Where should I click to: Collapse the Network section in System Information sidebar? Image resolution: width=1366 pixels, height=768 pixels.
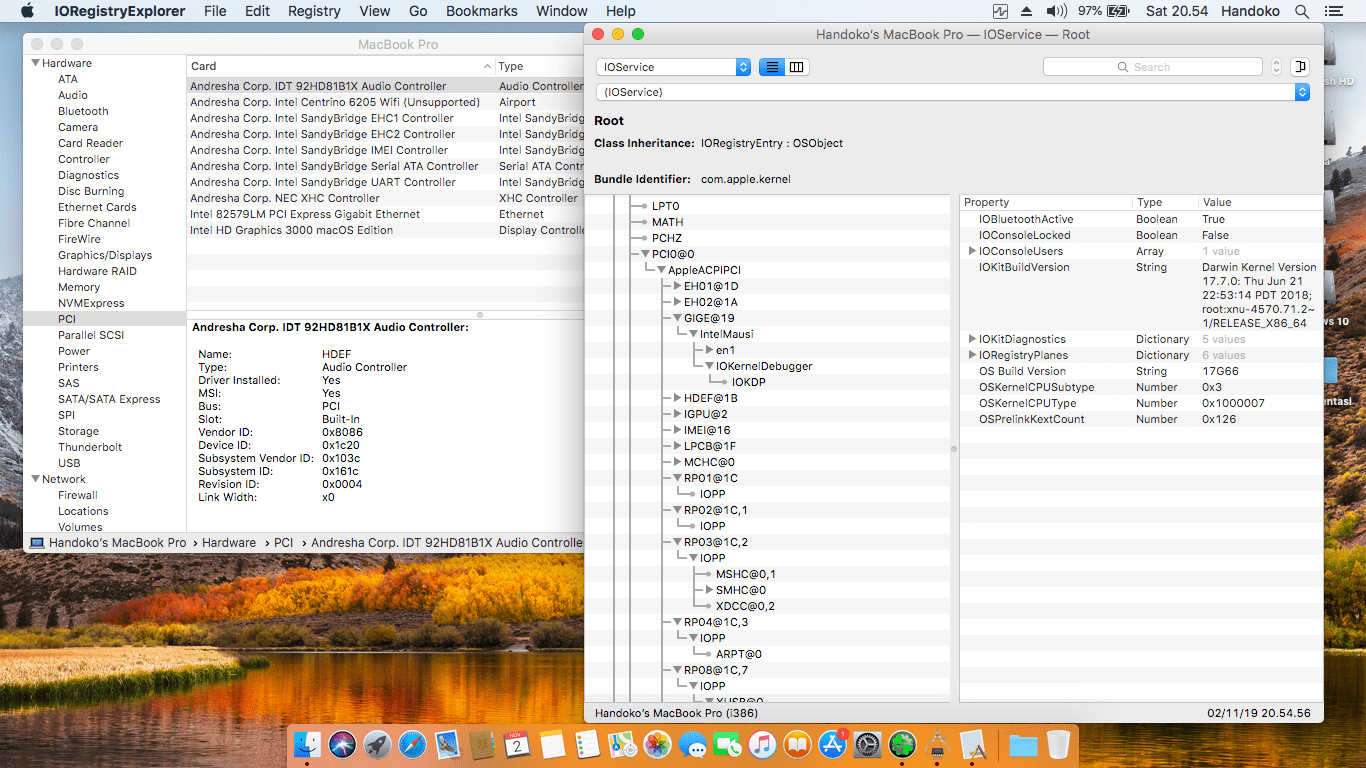click(35, 479)
